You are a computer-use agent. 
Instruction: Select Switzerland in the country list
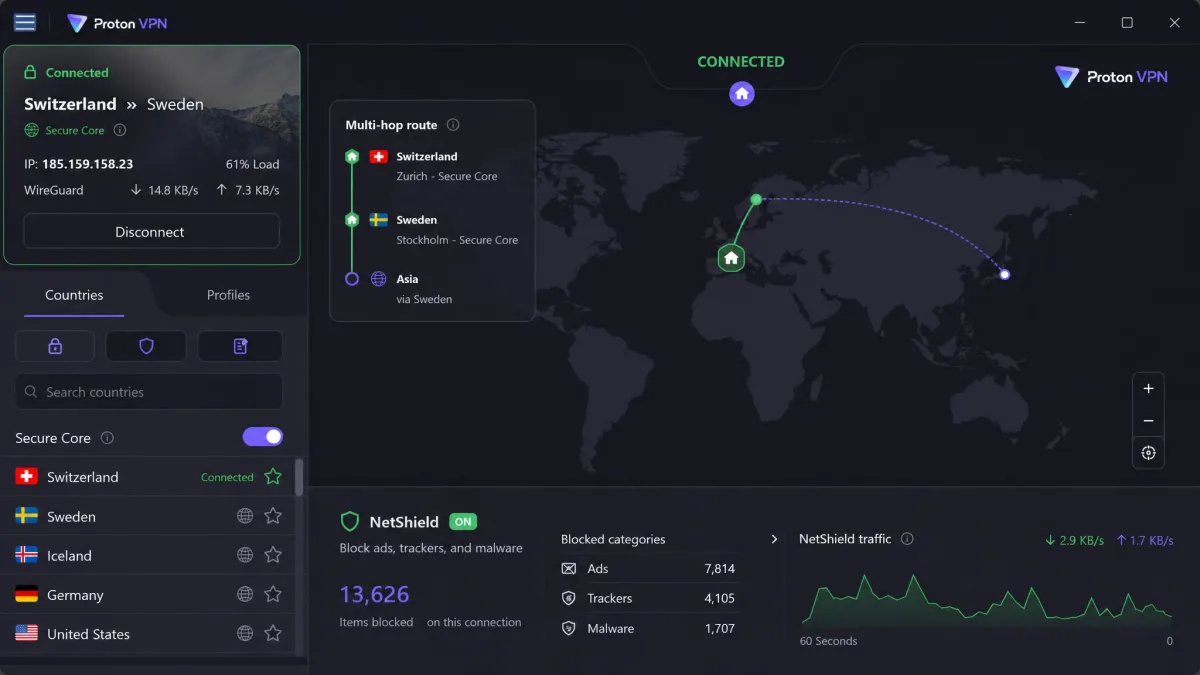[148, 477]
